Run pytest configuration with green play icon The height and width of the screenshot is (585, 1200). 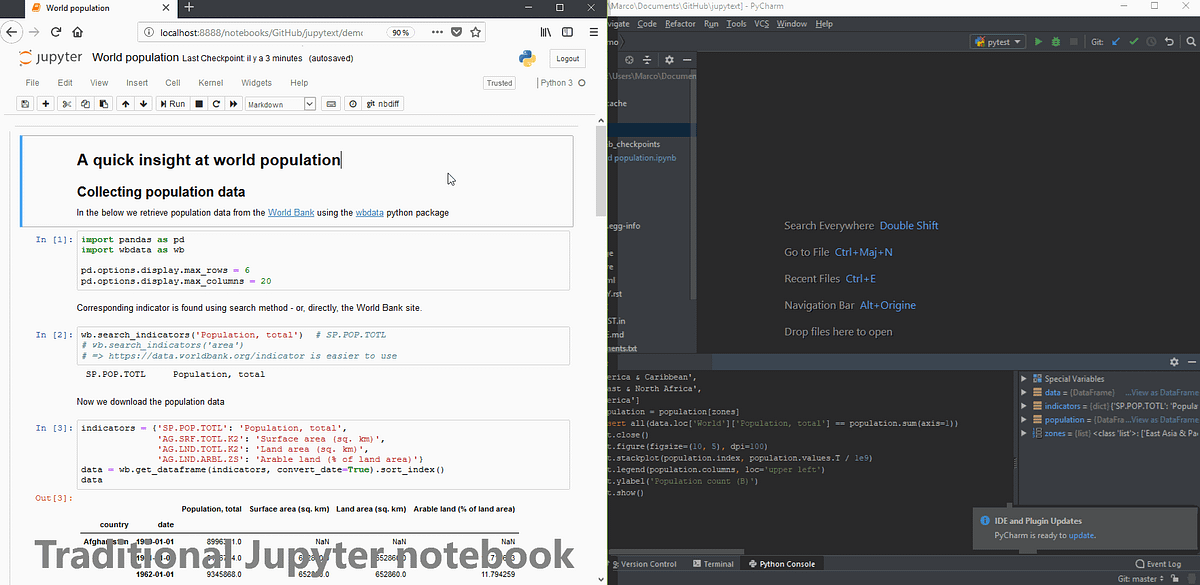tap(1039, 41)
